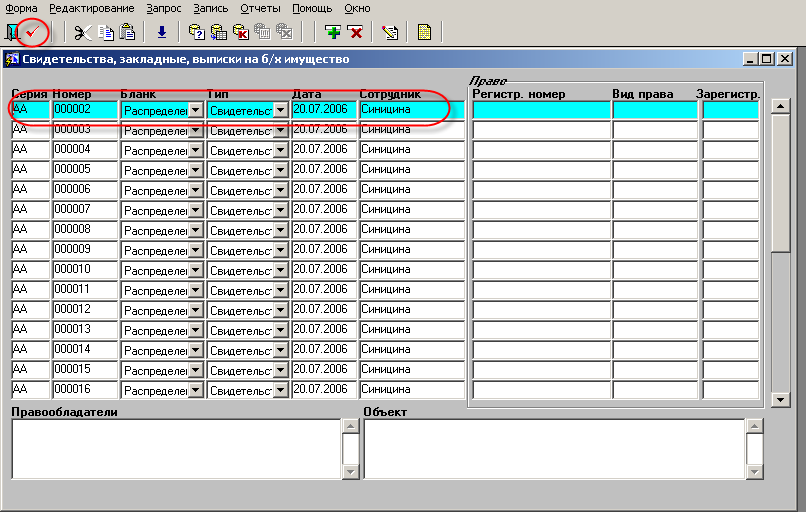This screenshot has width=806, height=512.
Task: Click the window icon in the form title bar
Action: tap(11, 59)
